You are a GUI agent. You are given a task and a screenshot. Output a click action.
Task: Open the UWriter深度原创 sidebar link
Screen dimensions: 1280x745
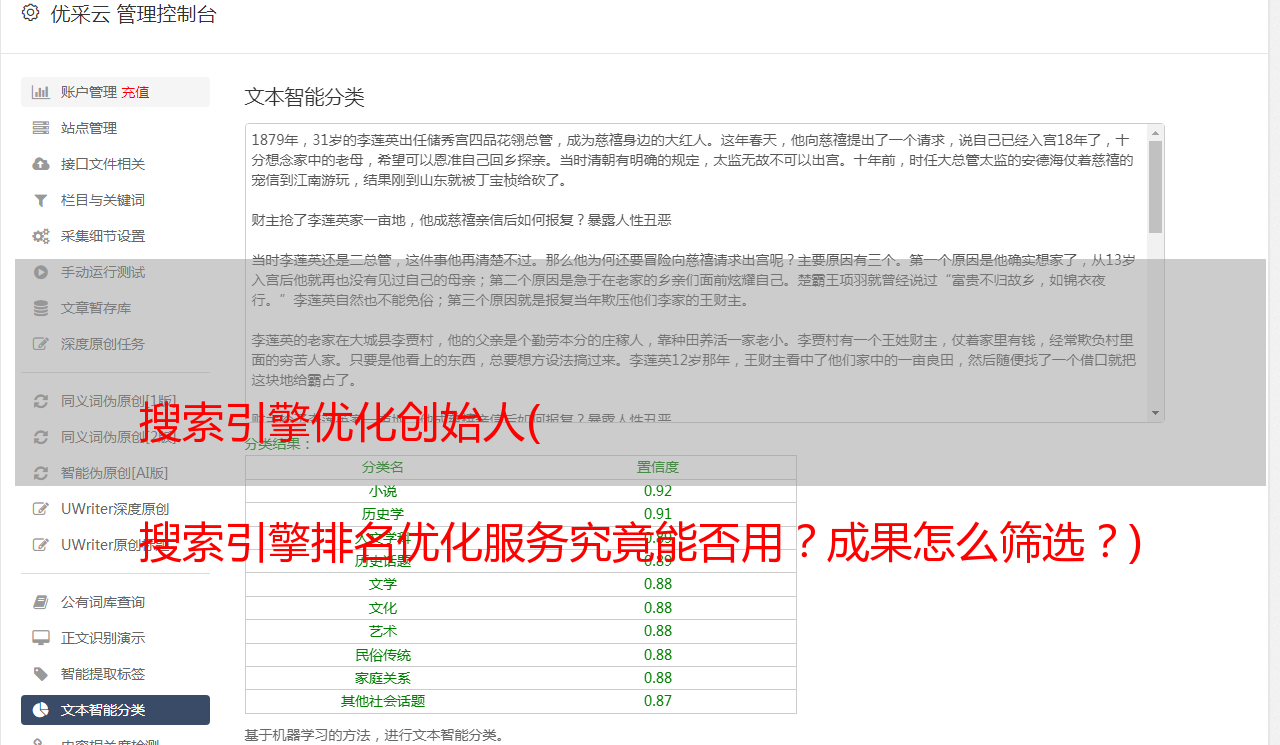pyautogui.click(x=115, y=509)
